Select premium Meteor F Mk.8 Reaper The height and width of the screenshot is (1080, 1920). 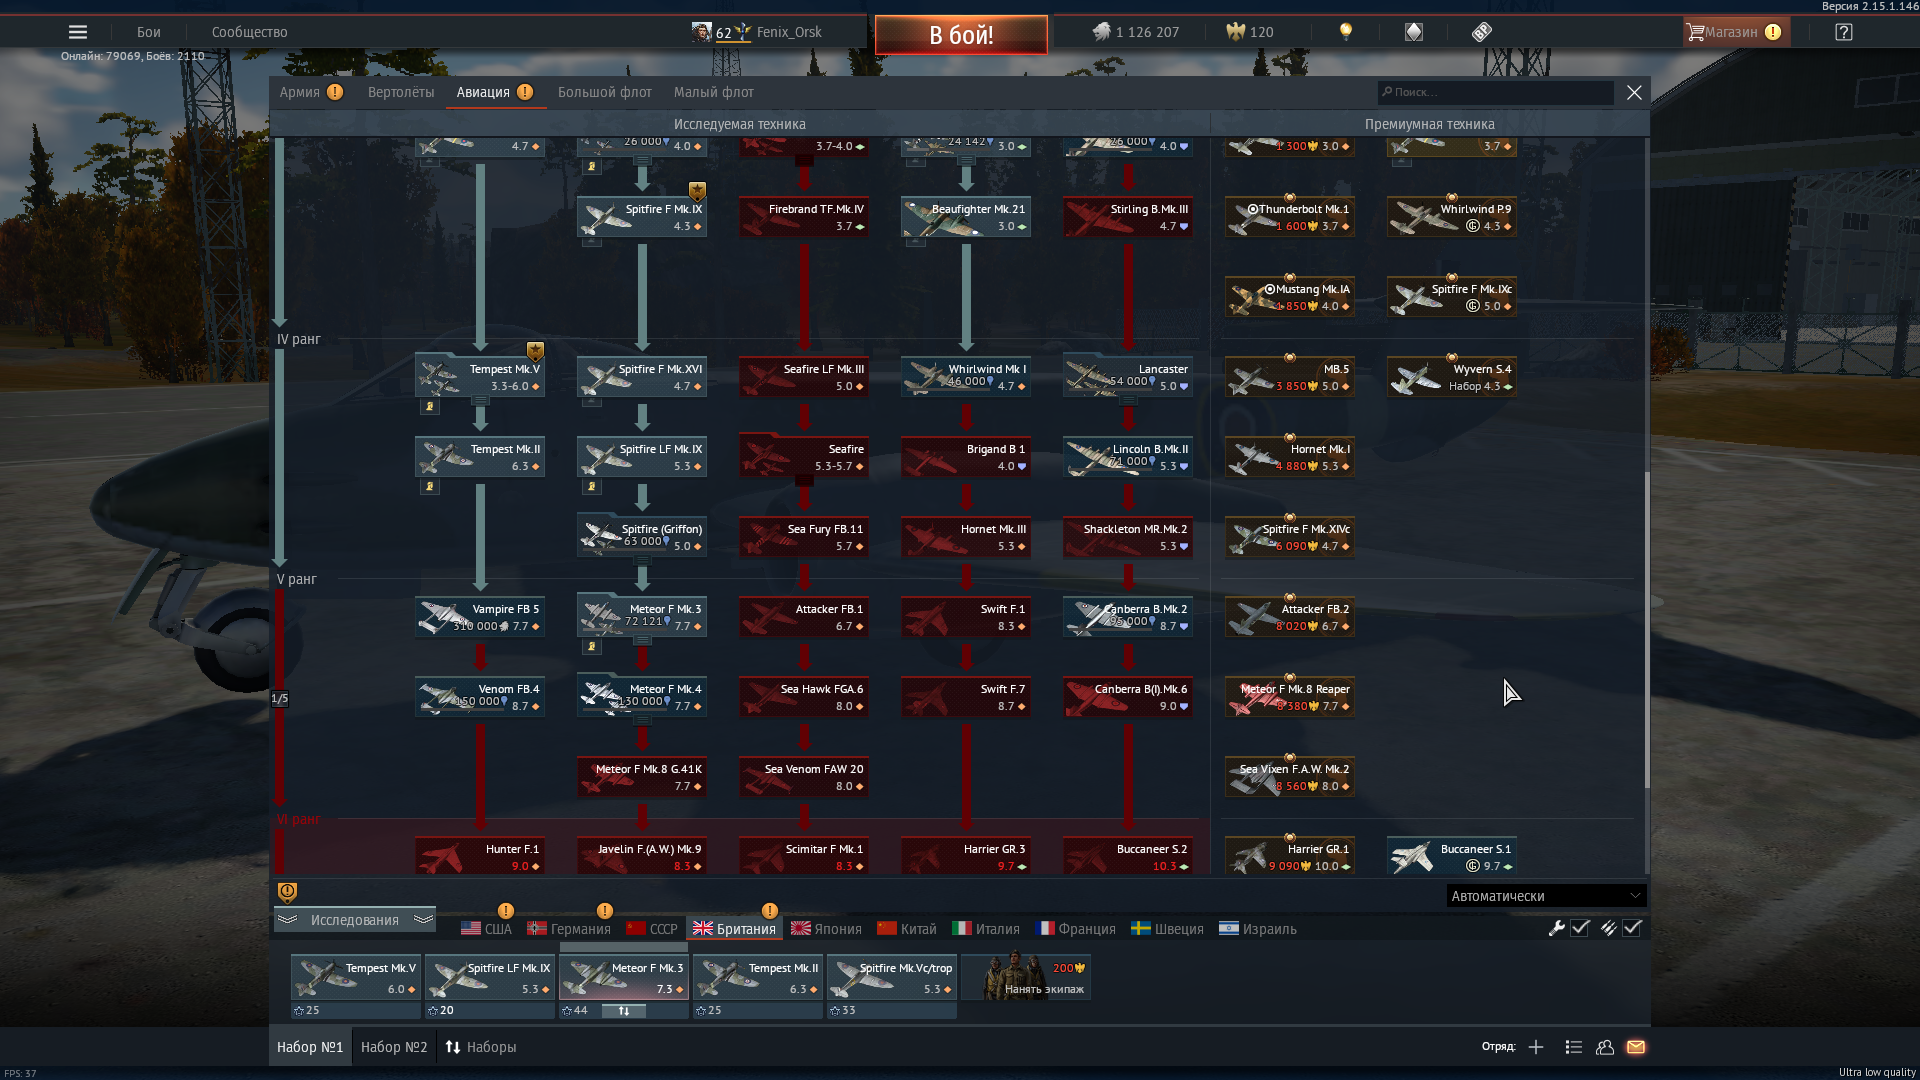pyautogui.click(x=1290, y=697)
